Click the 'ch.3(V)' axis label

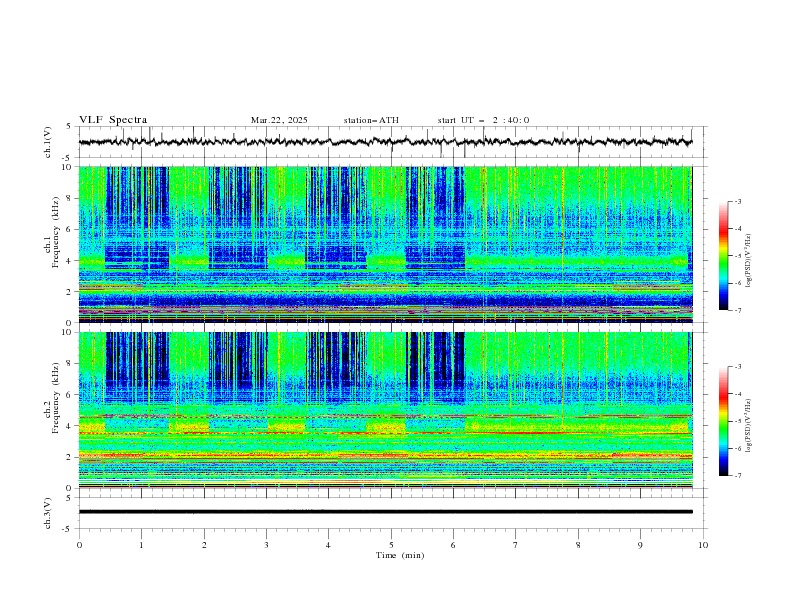(x=48, y=513)
